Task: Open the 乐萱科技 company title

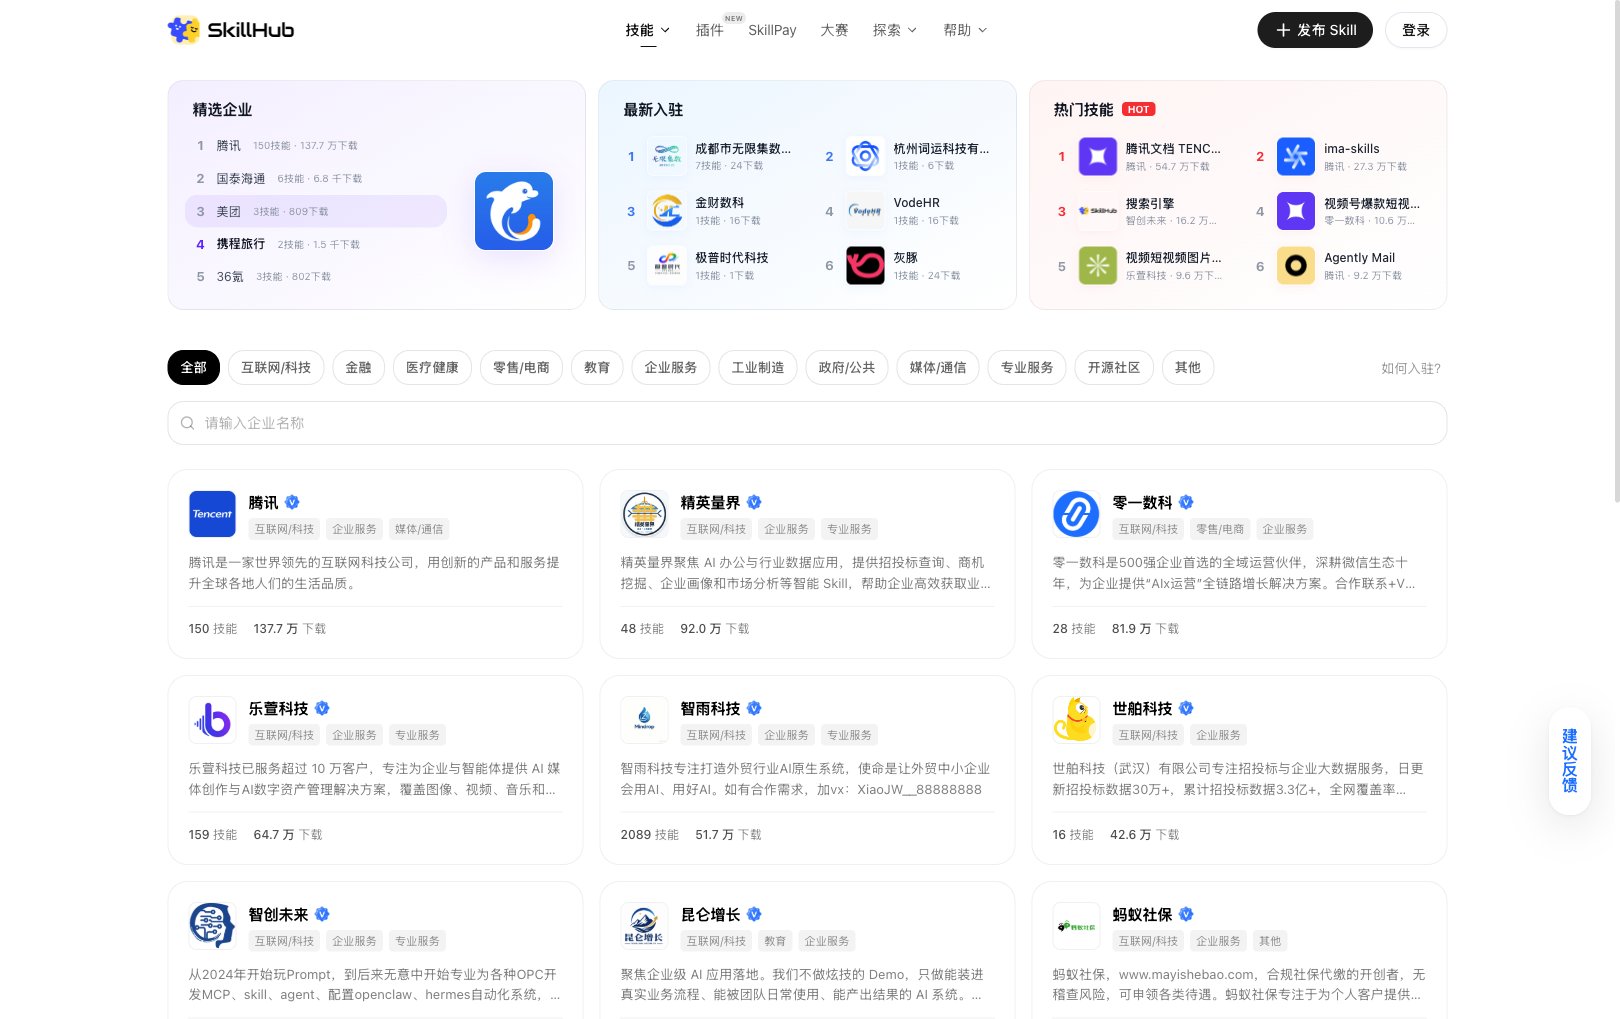Action: point(278,708)
